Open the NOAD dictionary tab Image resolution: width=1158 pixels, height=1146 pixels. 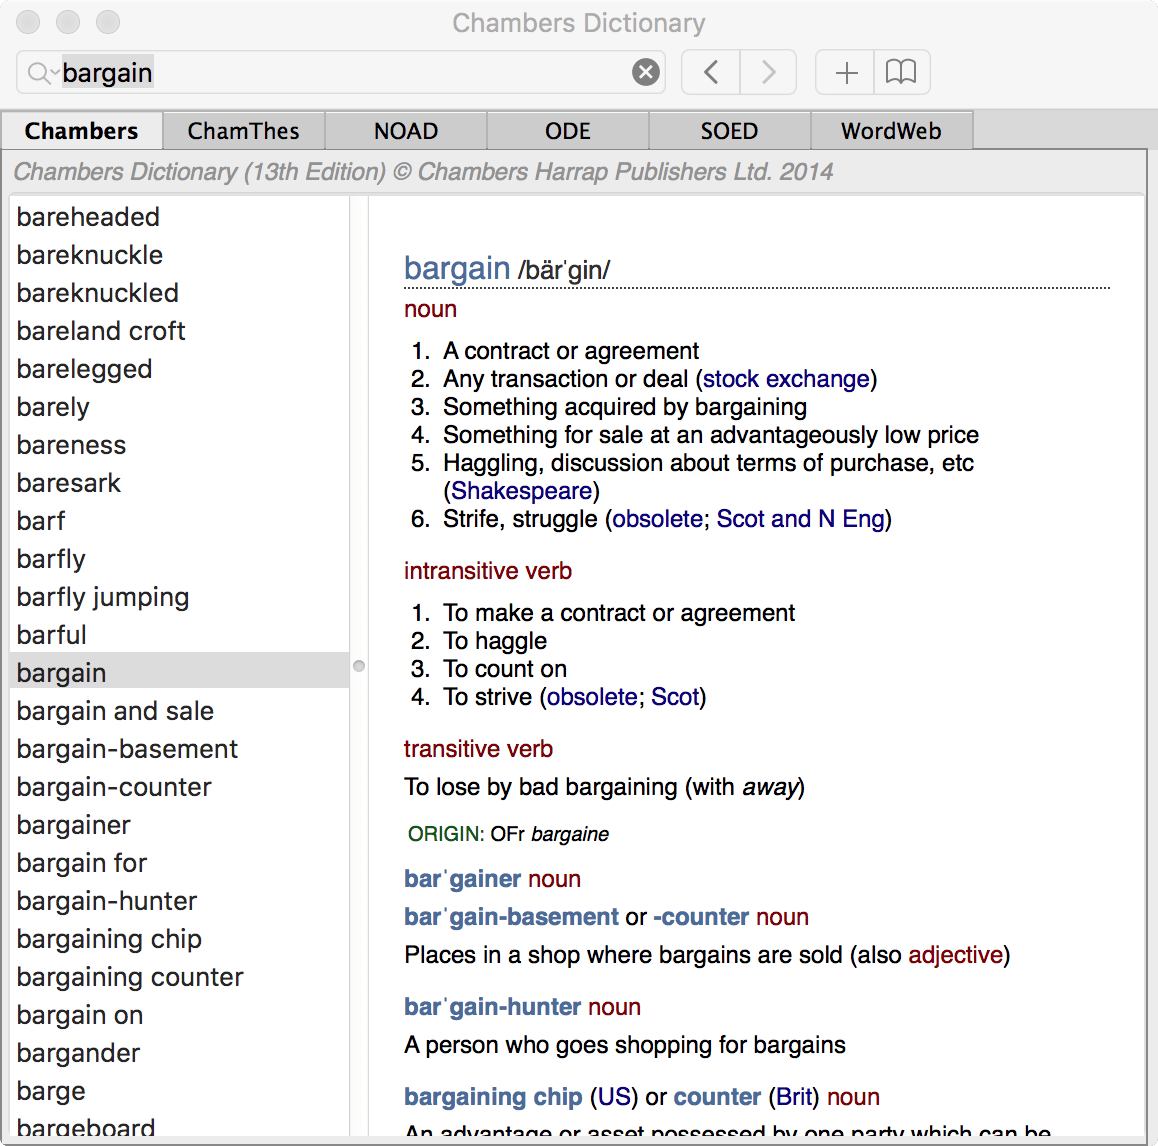(x=406, y=131)
